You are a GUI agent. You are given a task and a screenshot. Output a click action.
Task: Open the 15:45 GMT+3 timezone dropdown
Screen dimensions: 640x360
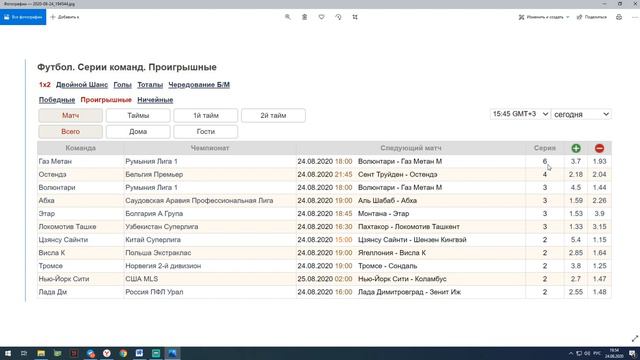pos(520,114)
